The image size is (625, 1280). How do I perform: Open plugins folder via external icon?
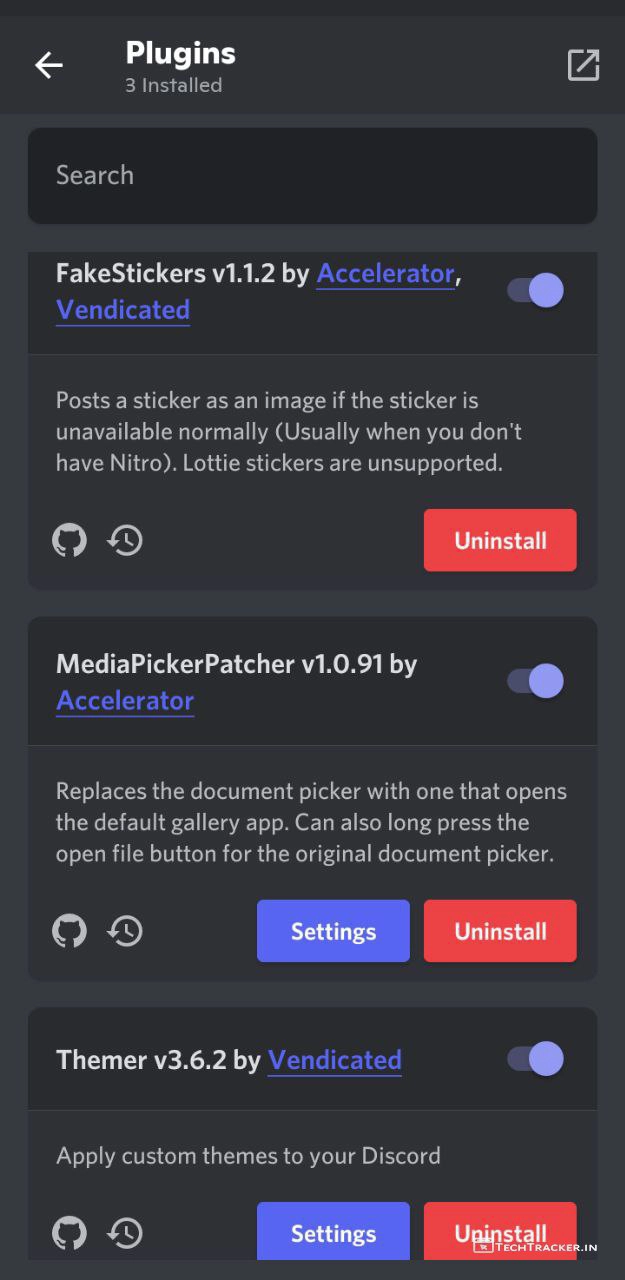(583, 65)
